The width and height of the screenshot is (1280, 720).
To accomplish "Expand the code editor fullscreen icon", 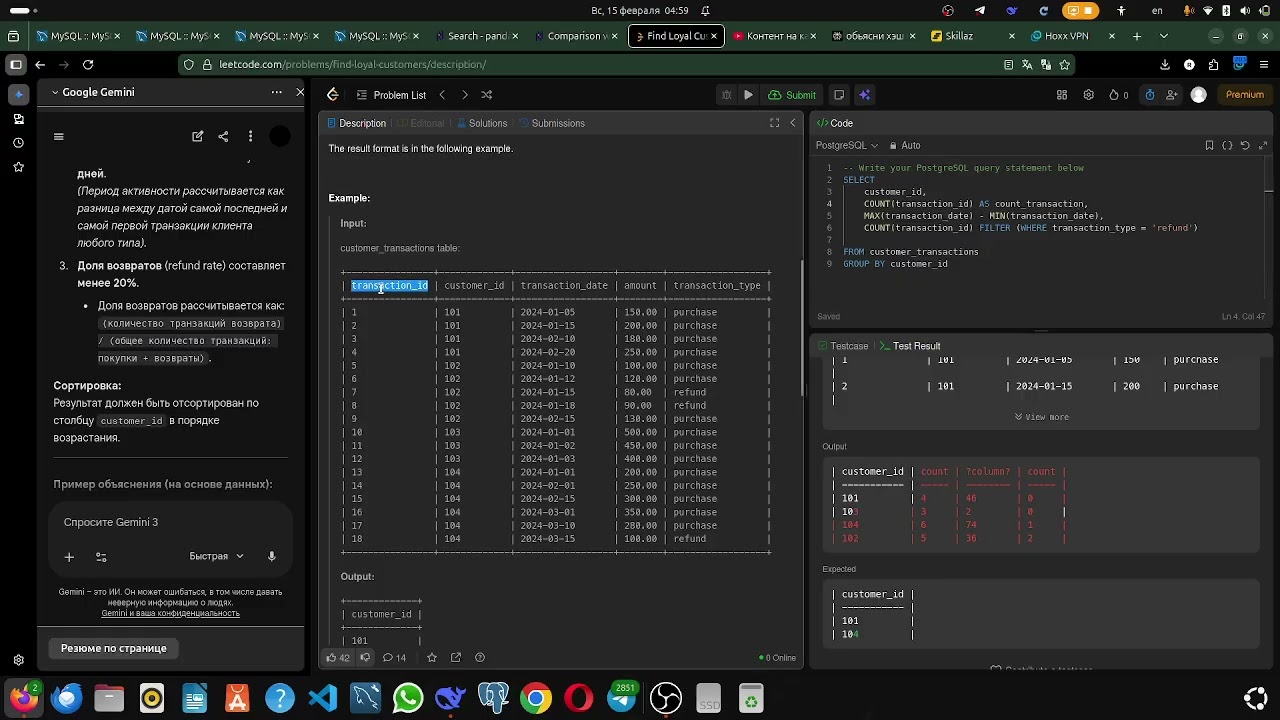I will click(x=1264, y=145).
